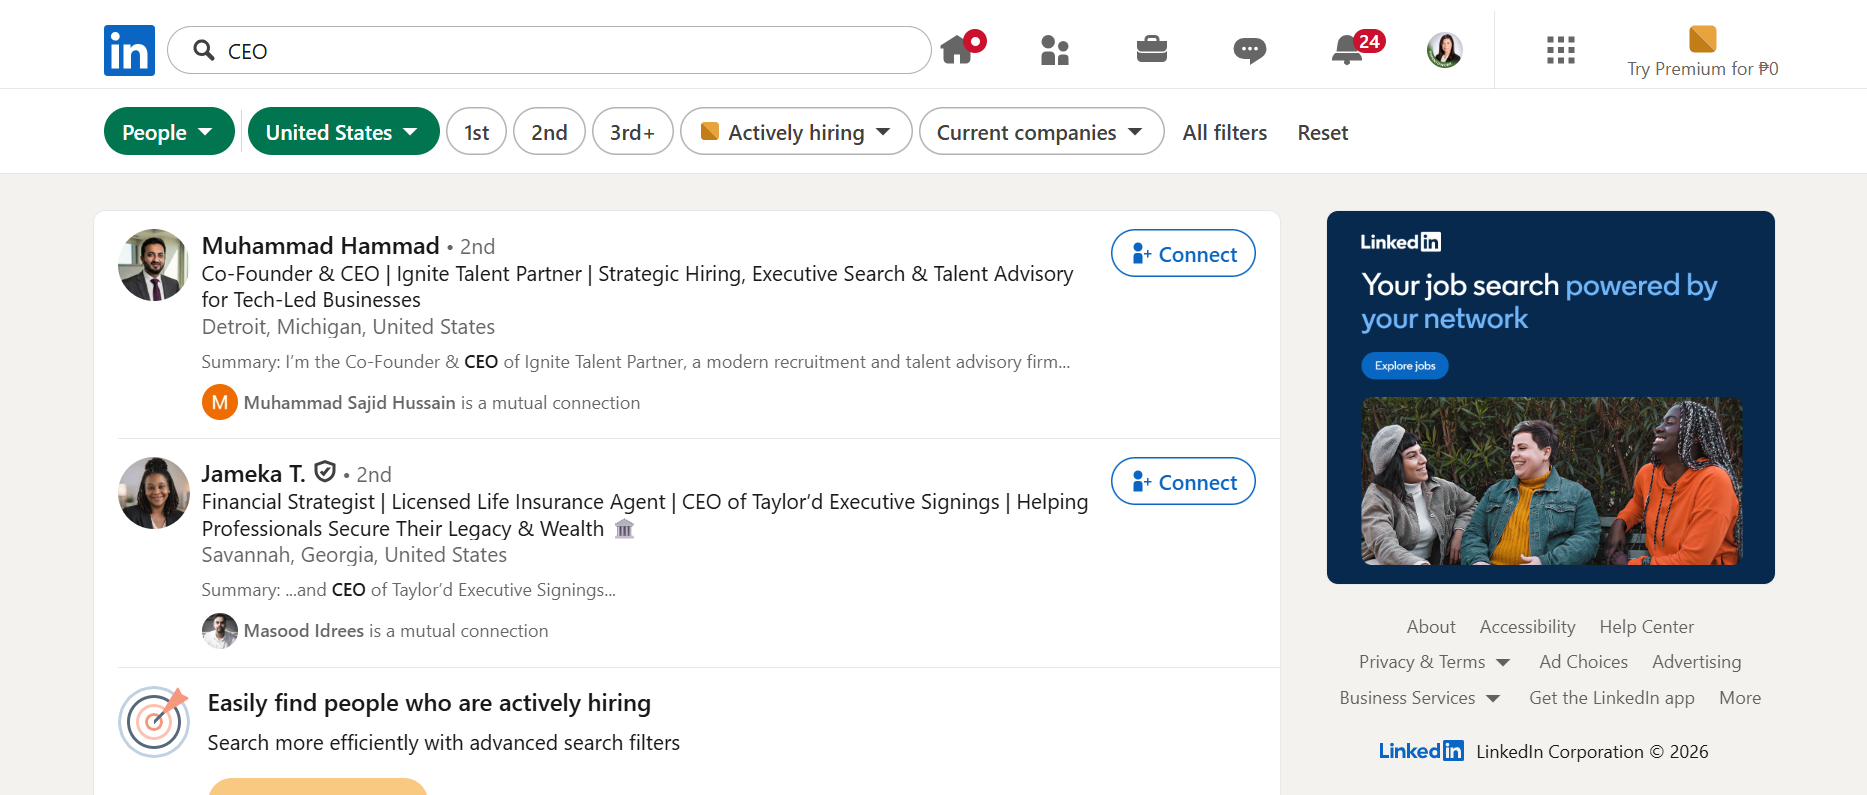Click the Savannah, Georgia location text

coord(354,555)
